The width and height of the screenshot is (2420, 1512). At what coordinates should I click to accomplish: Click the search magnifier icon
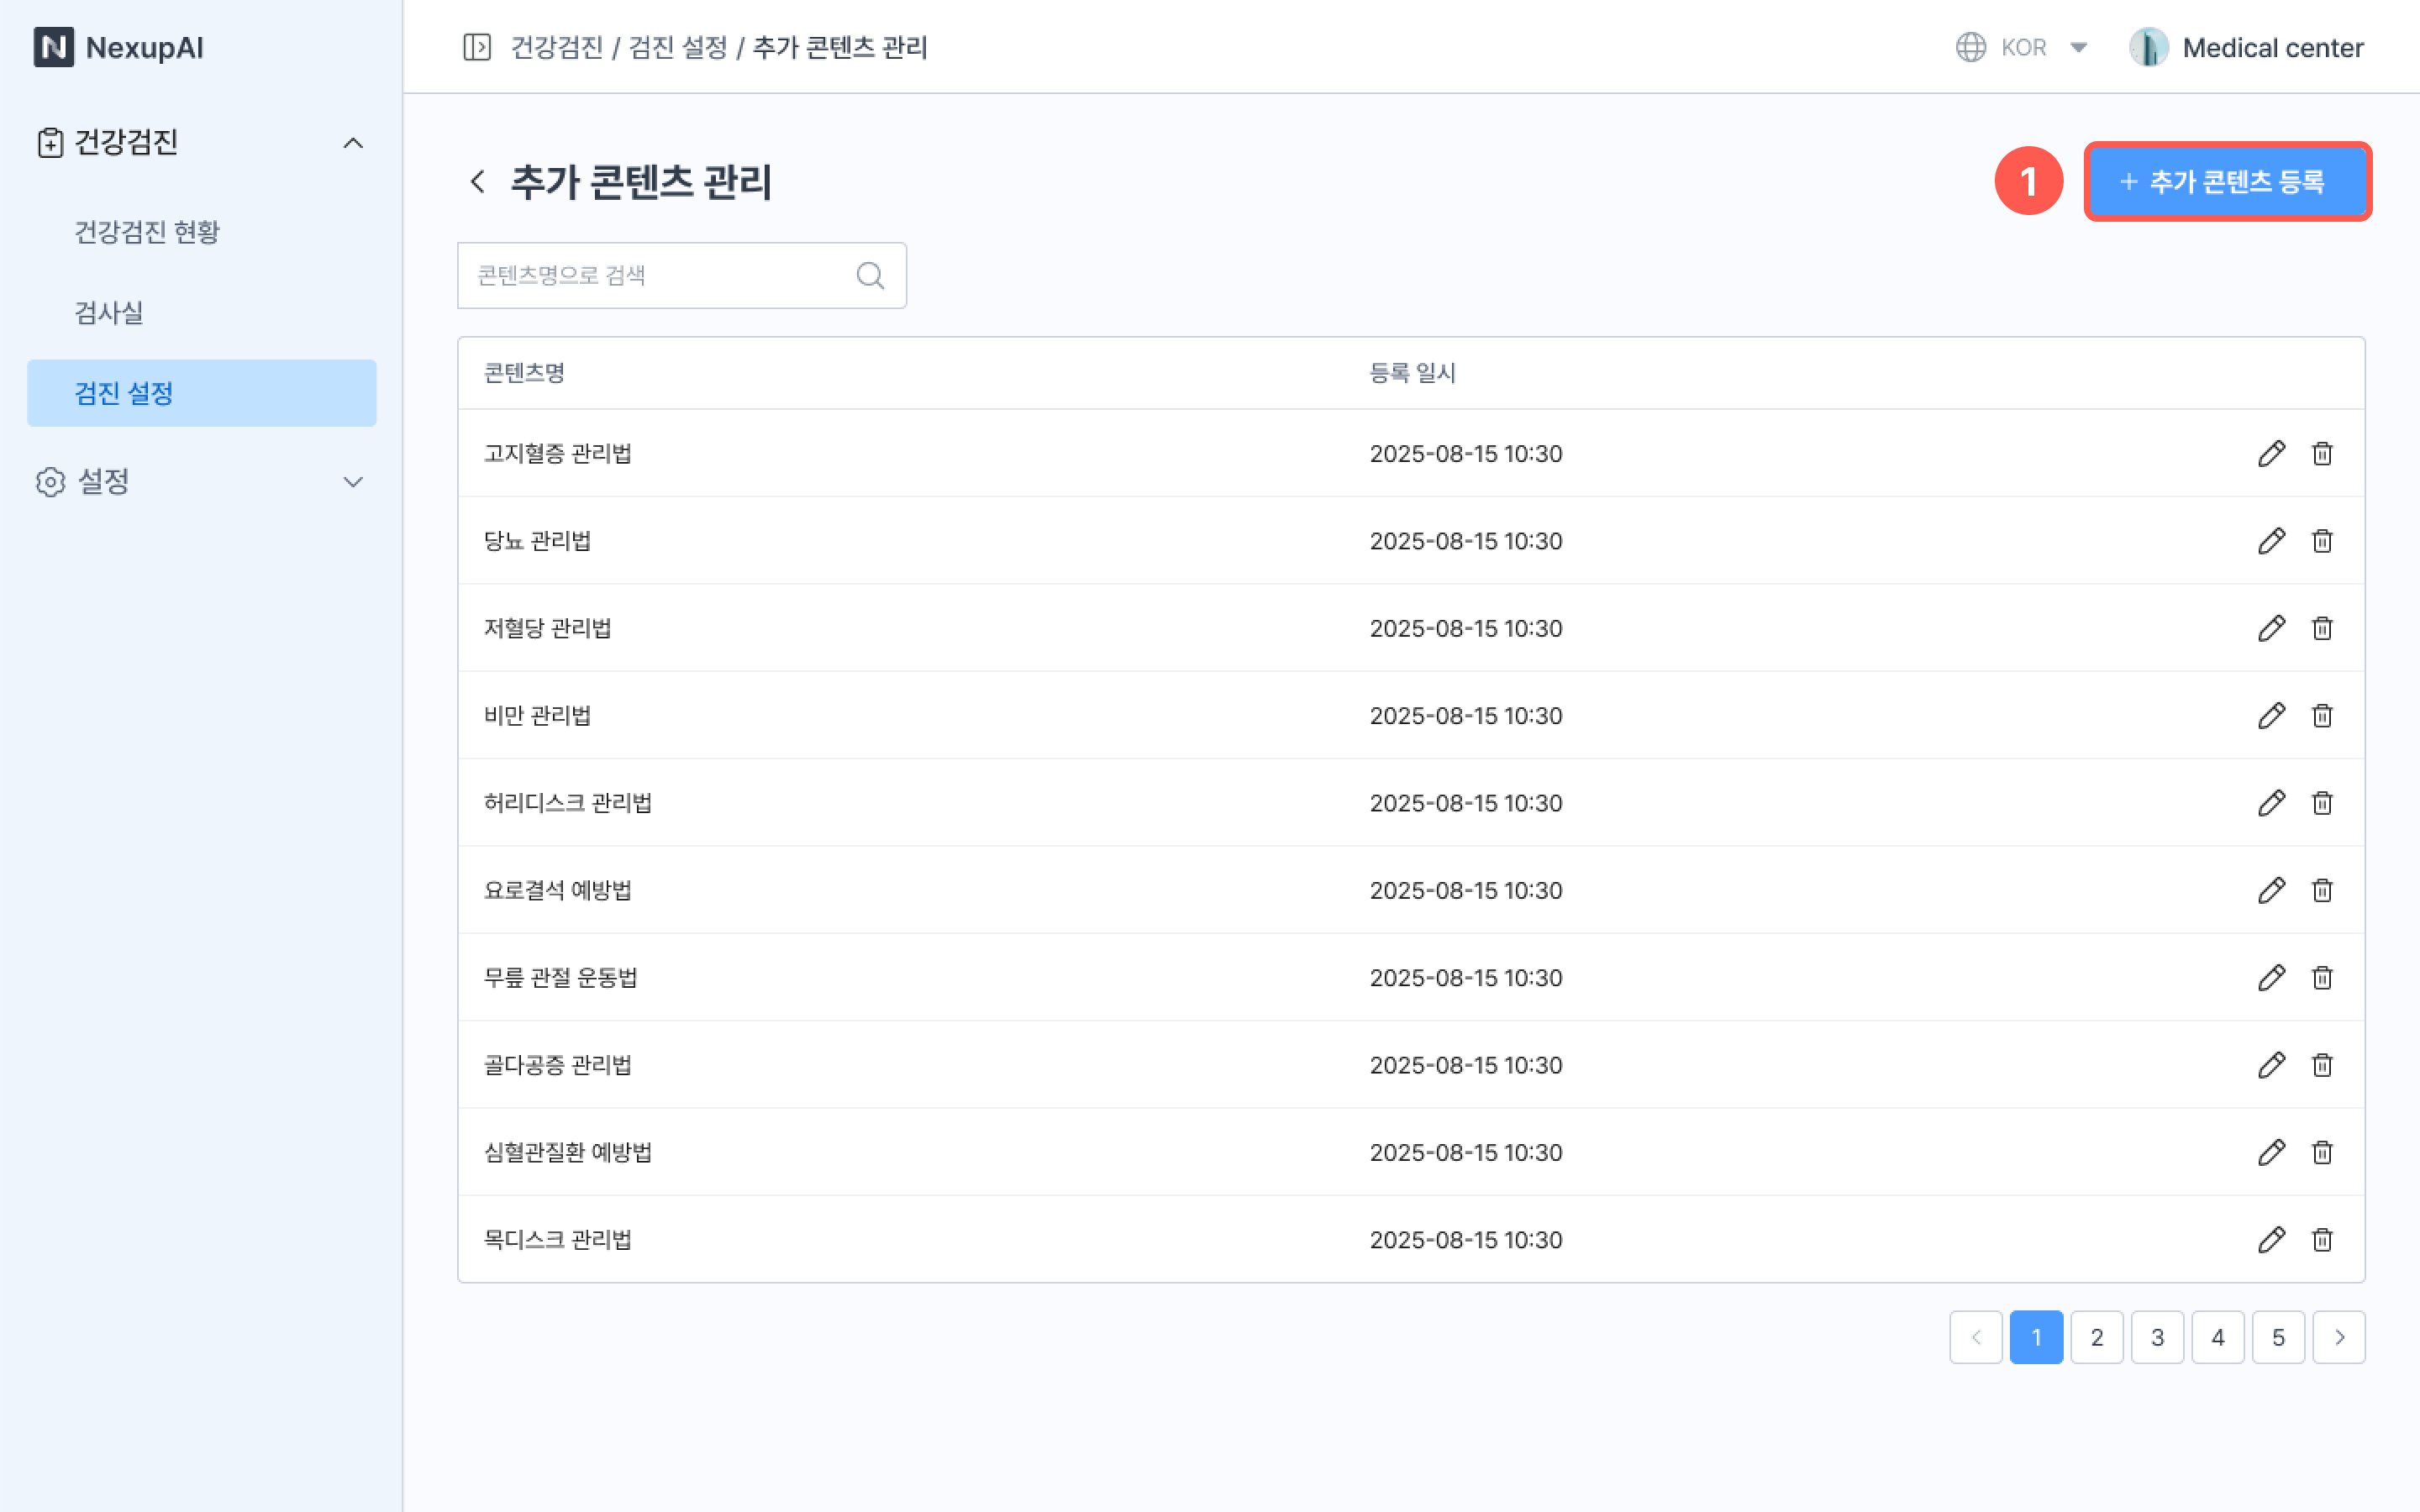pos(870,275)
